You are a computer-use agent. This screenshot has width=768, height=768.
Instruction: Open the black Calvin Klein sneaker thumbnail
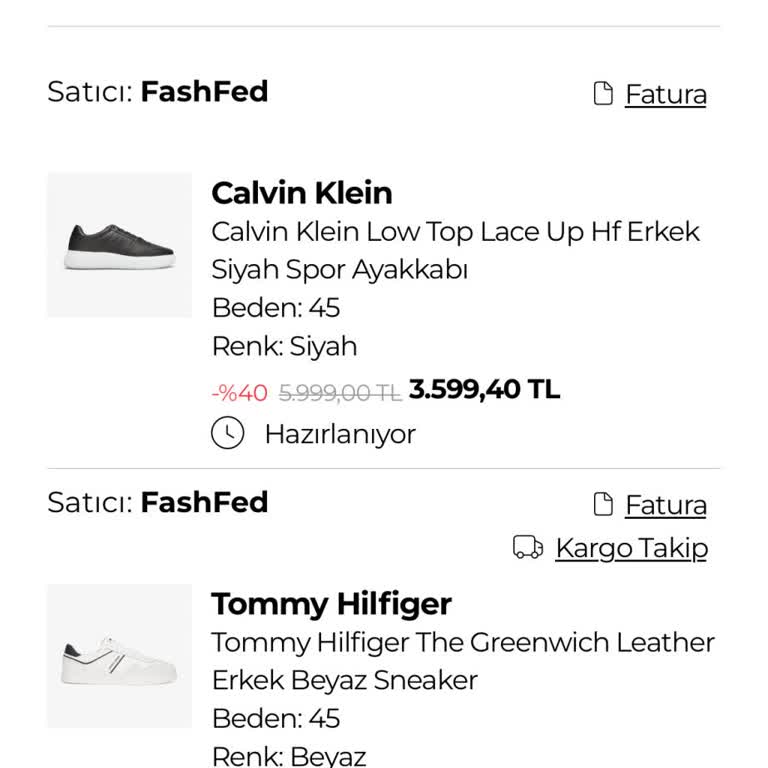pos(119,245)
